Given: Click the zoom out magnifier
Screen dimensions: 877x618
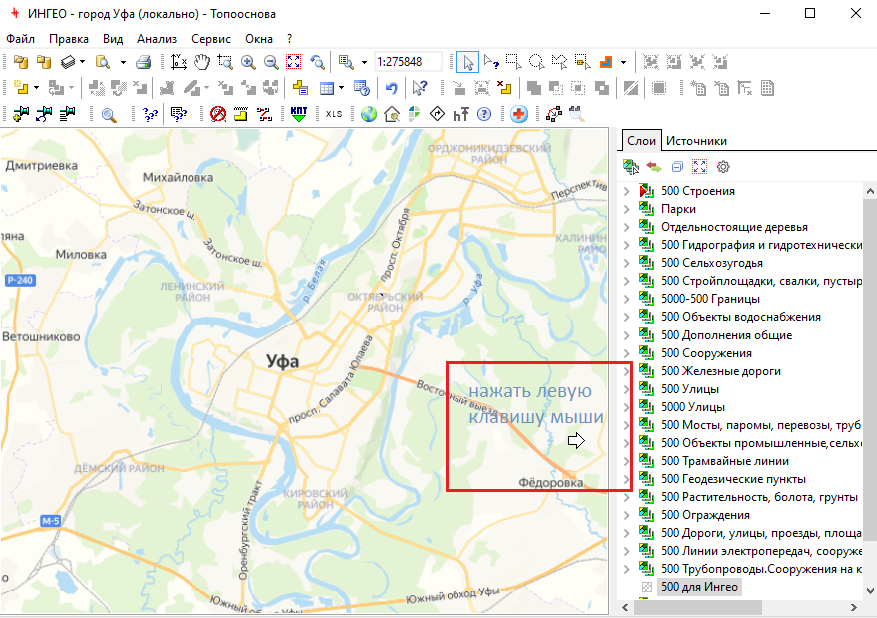Looking at the screenshot, I should tap(271, 62).
